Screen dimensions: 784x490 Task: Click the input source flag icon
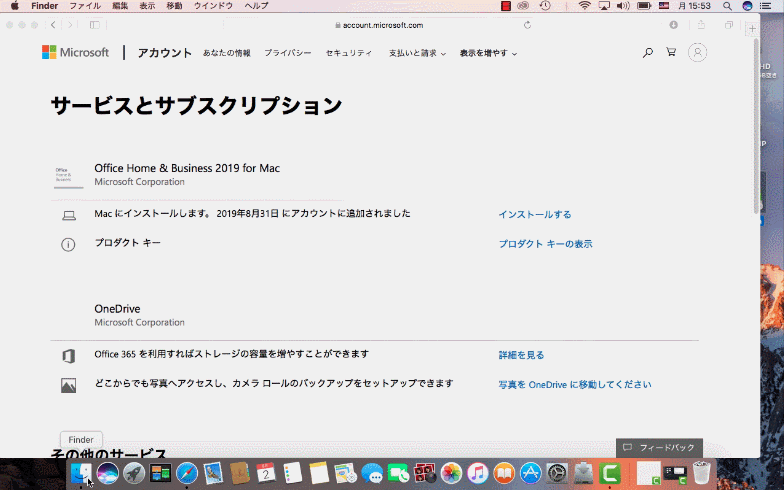point(664,6)
